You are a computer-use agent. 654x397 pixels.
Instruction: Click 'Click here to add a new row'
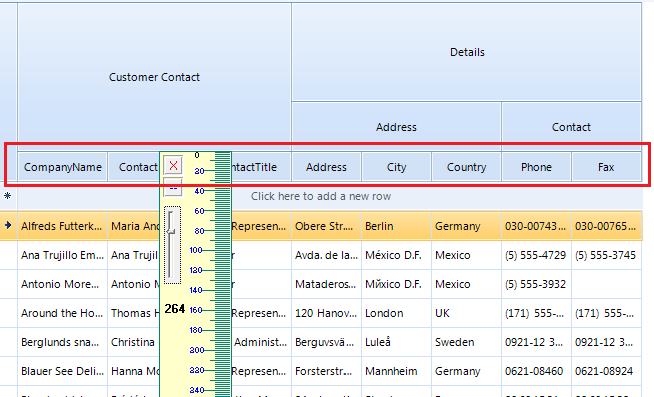[x=321, y=196]
